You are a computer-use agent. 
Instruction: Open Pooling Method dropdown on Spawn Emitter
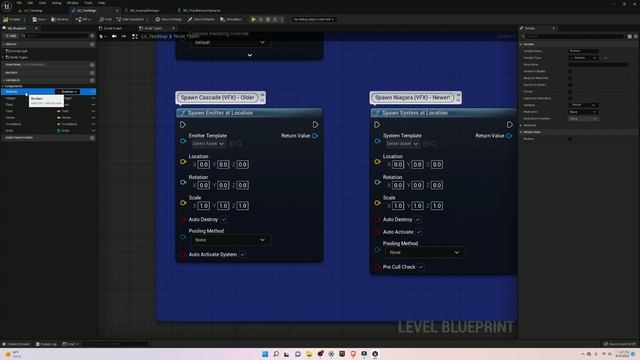(x=231, y=240)
